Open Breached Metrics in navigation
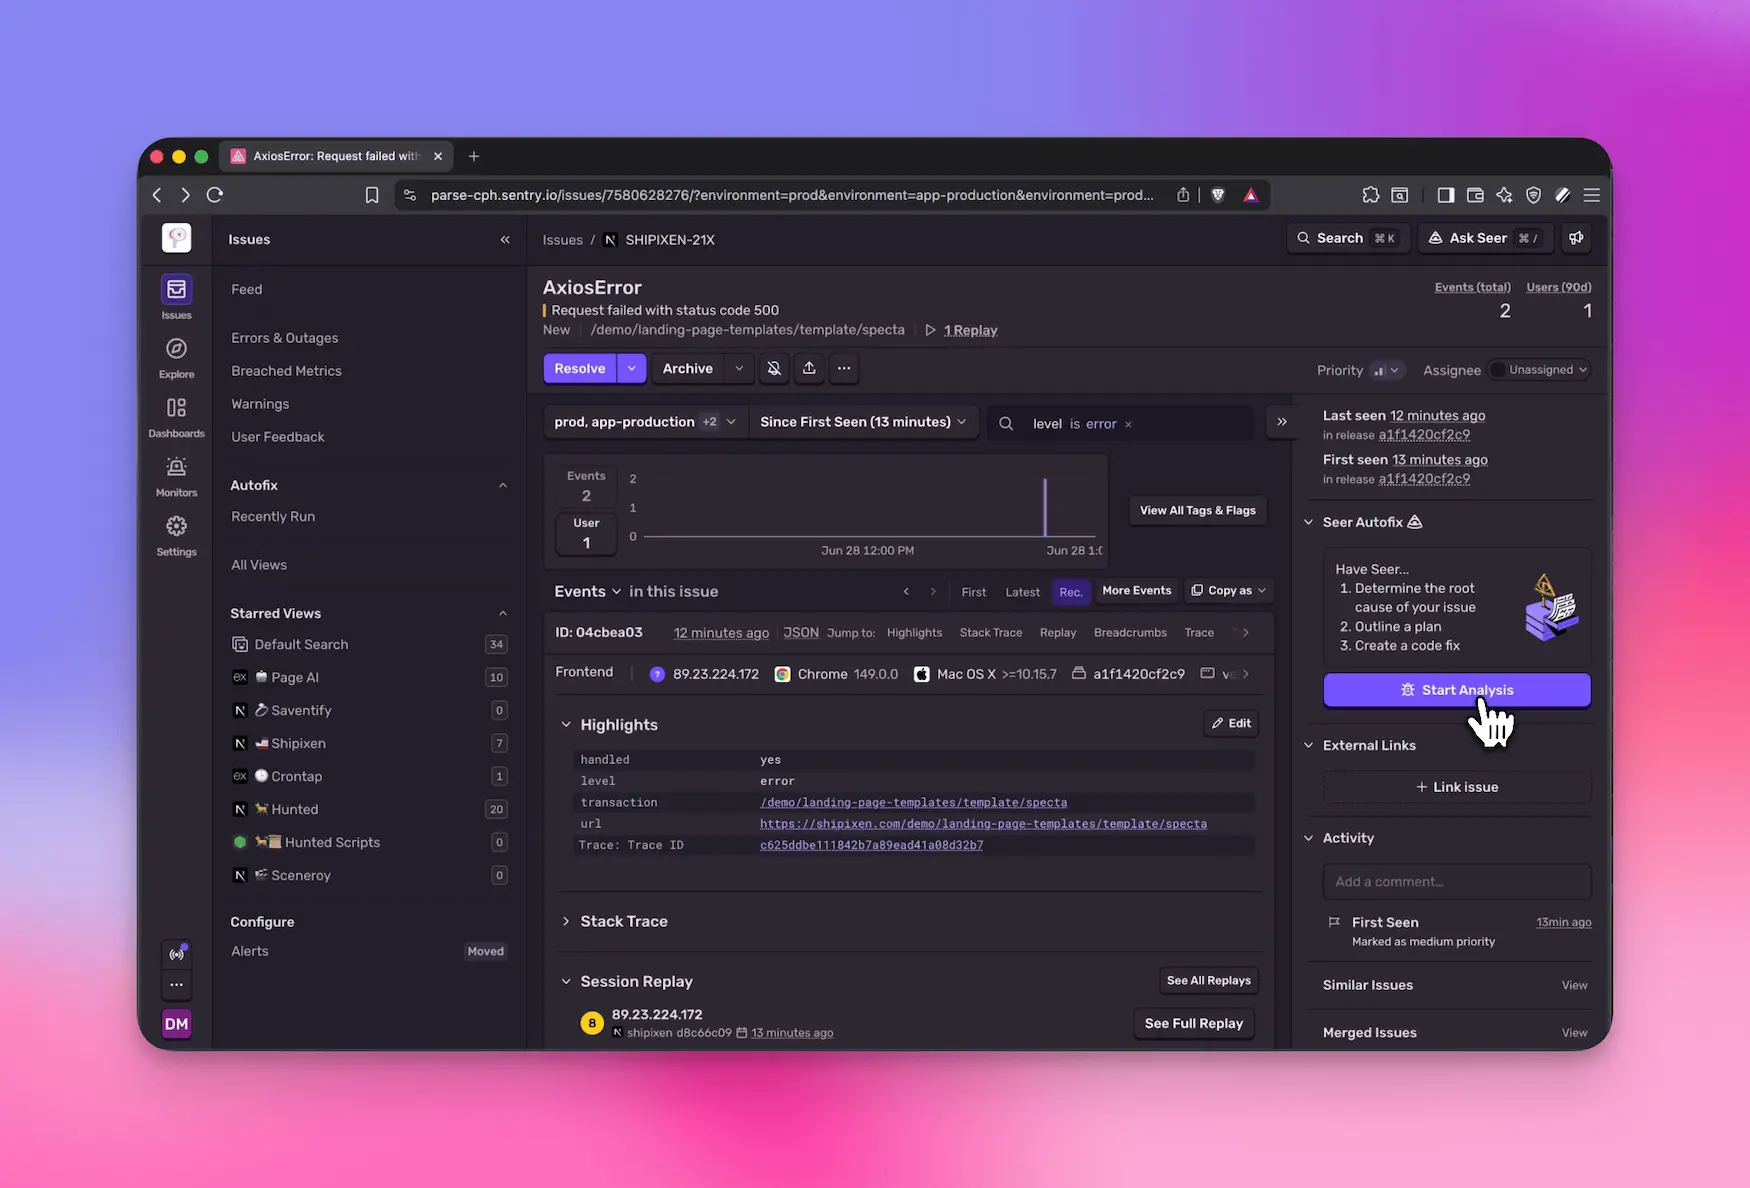The width and height of the screenshot is (1750, 1188). 286,371
